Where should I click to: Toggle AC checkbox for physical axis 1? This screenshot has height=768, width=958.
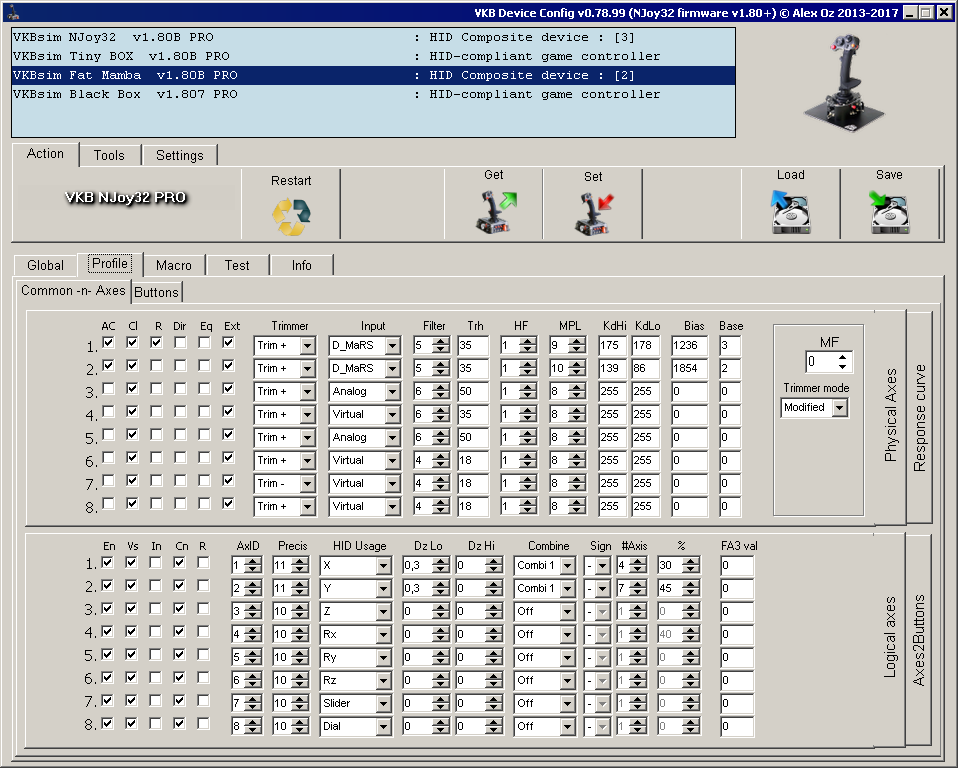tap(108, 343)
